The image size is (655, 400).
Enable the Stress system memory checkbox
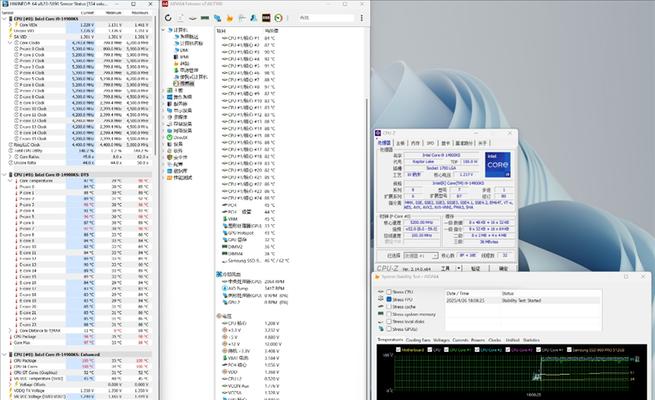[389, 314]
